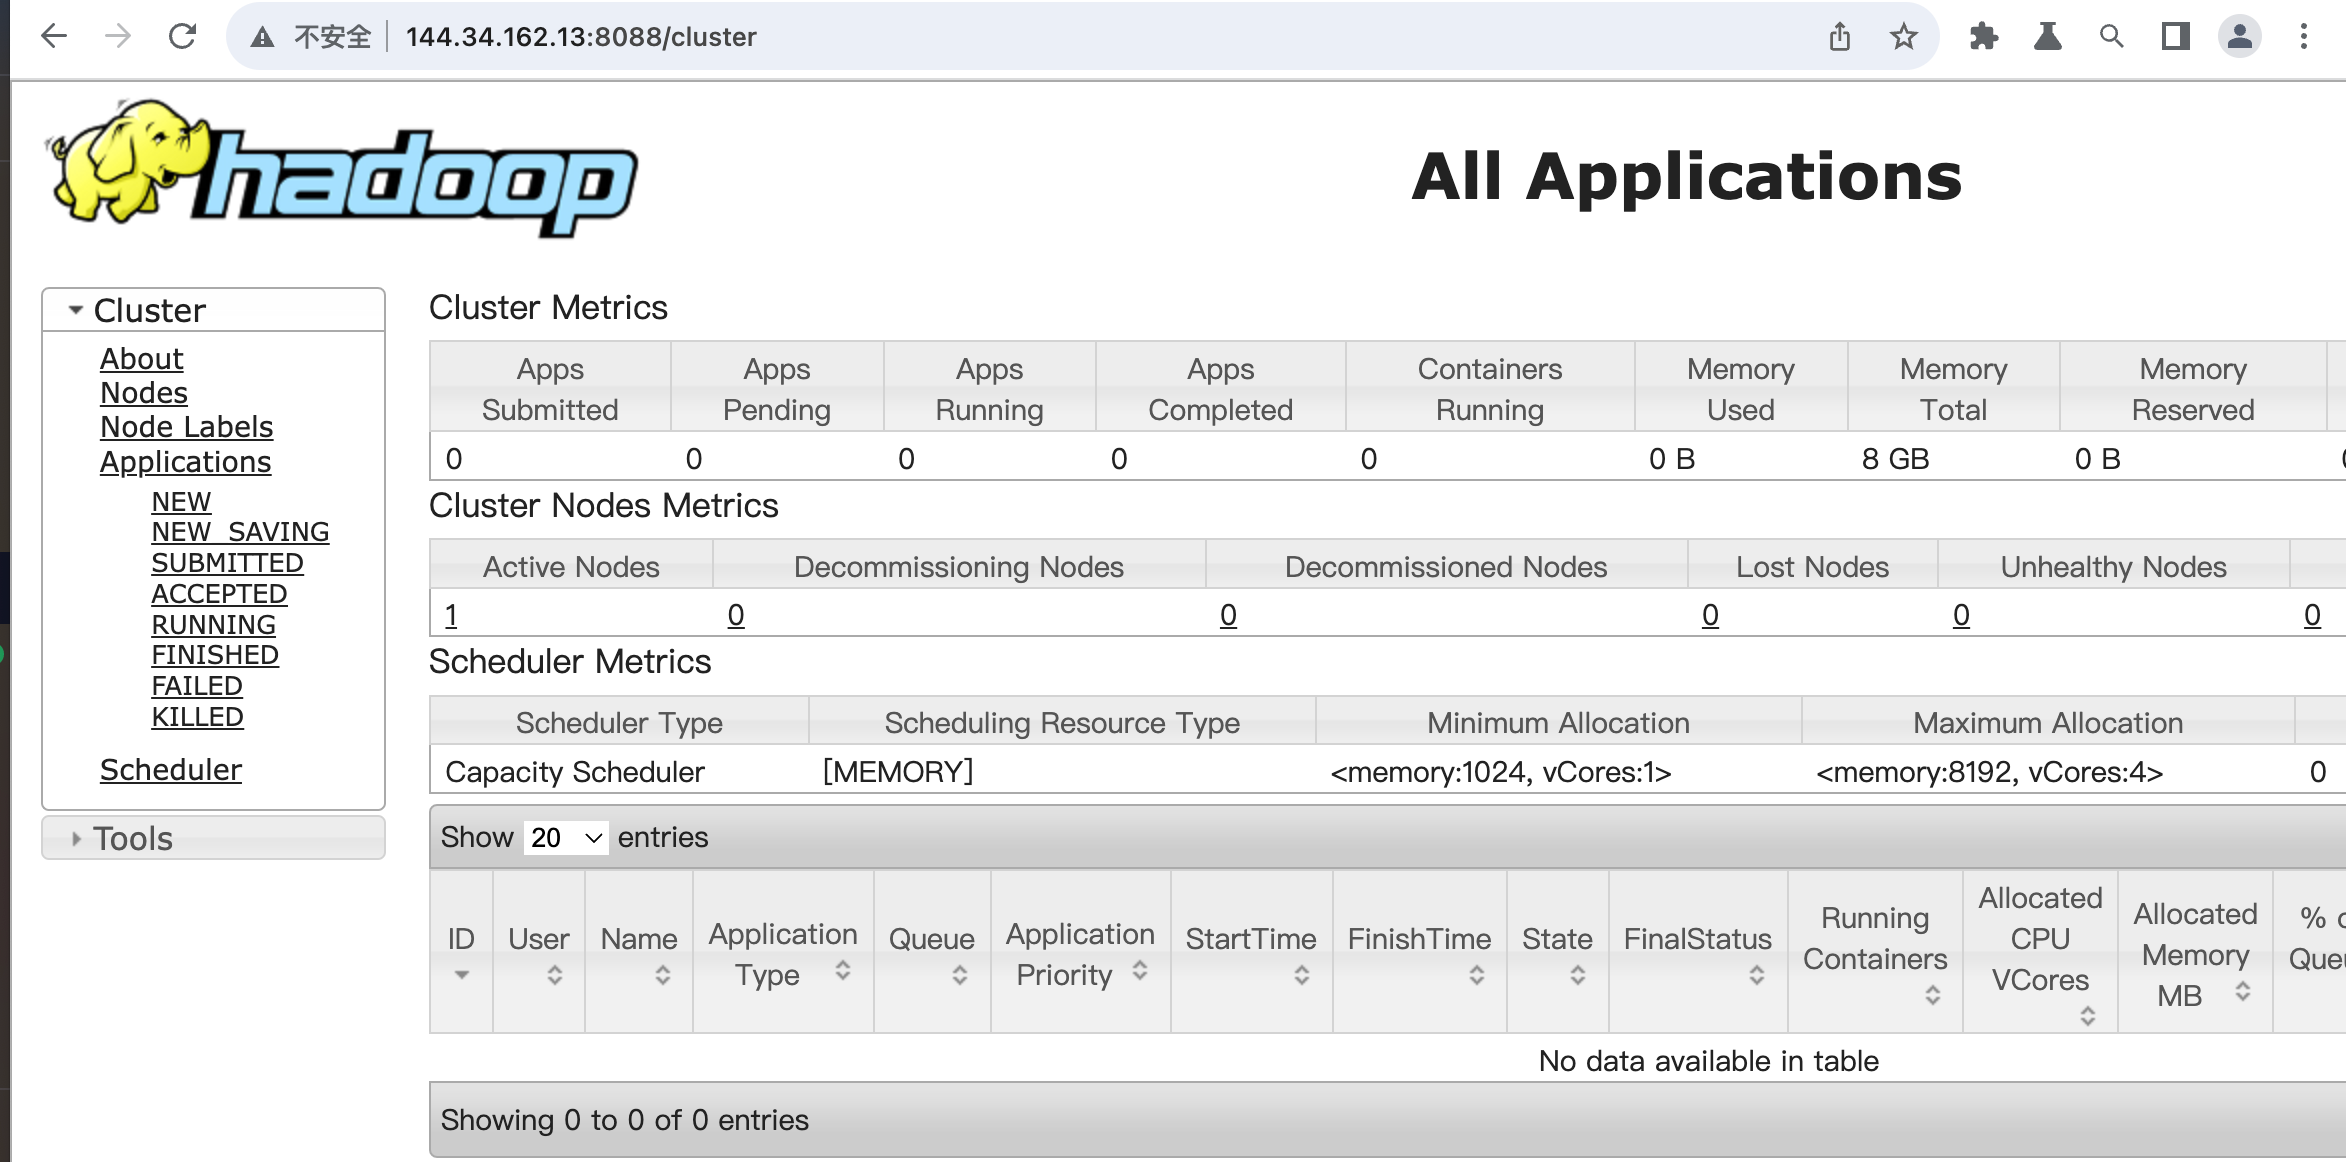Viewport: 2346px width, 1162px height.
Task: Click the share icon in the address bar
Action: click(1840, 36)
